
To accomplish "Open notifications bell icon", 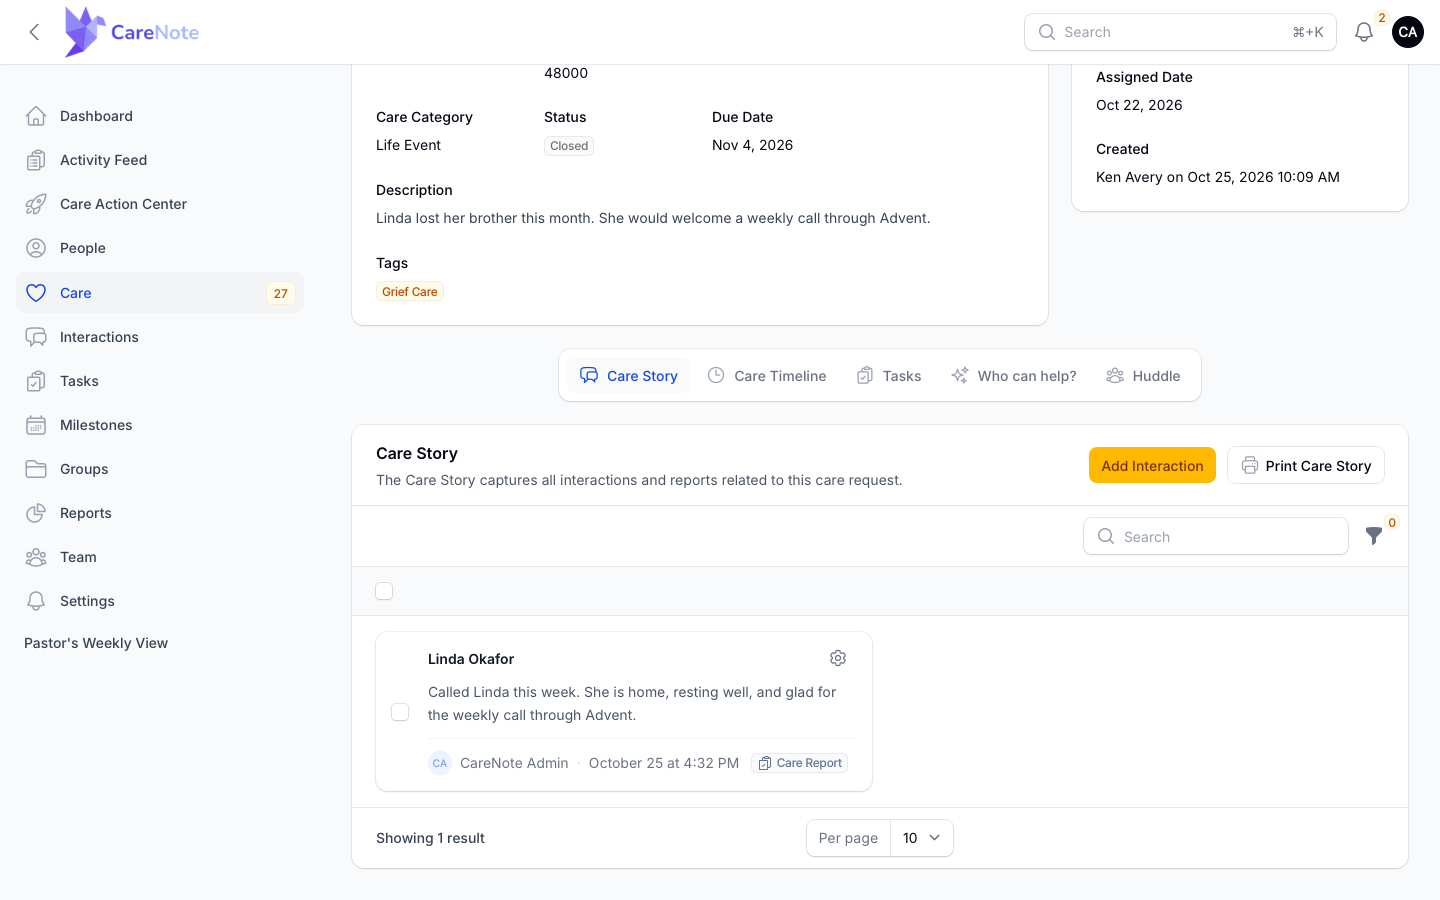I will (1363, 32).
